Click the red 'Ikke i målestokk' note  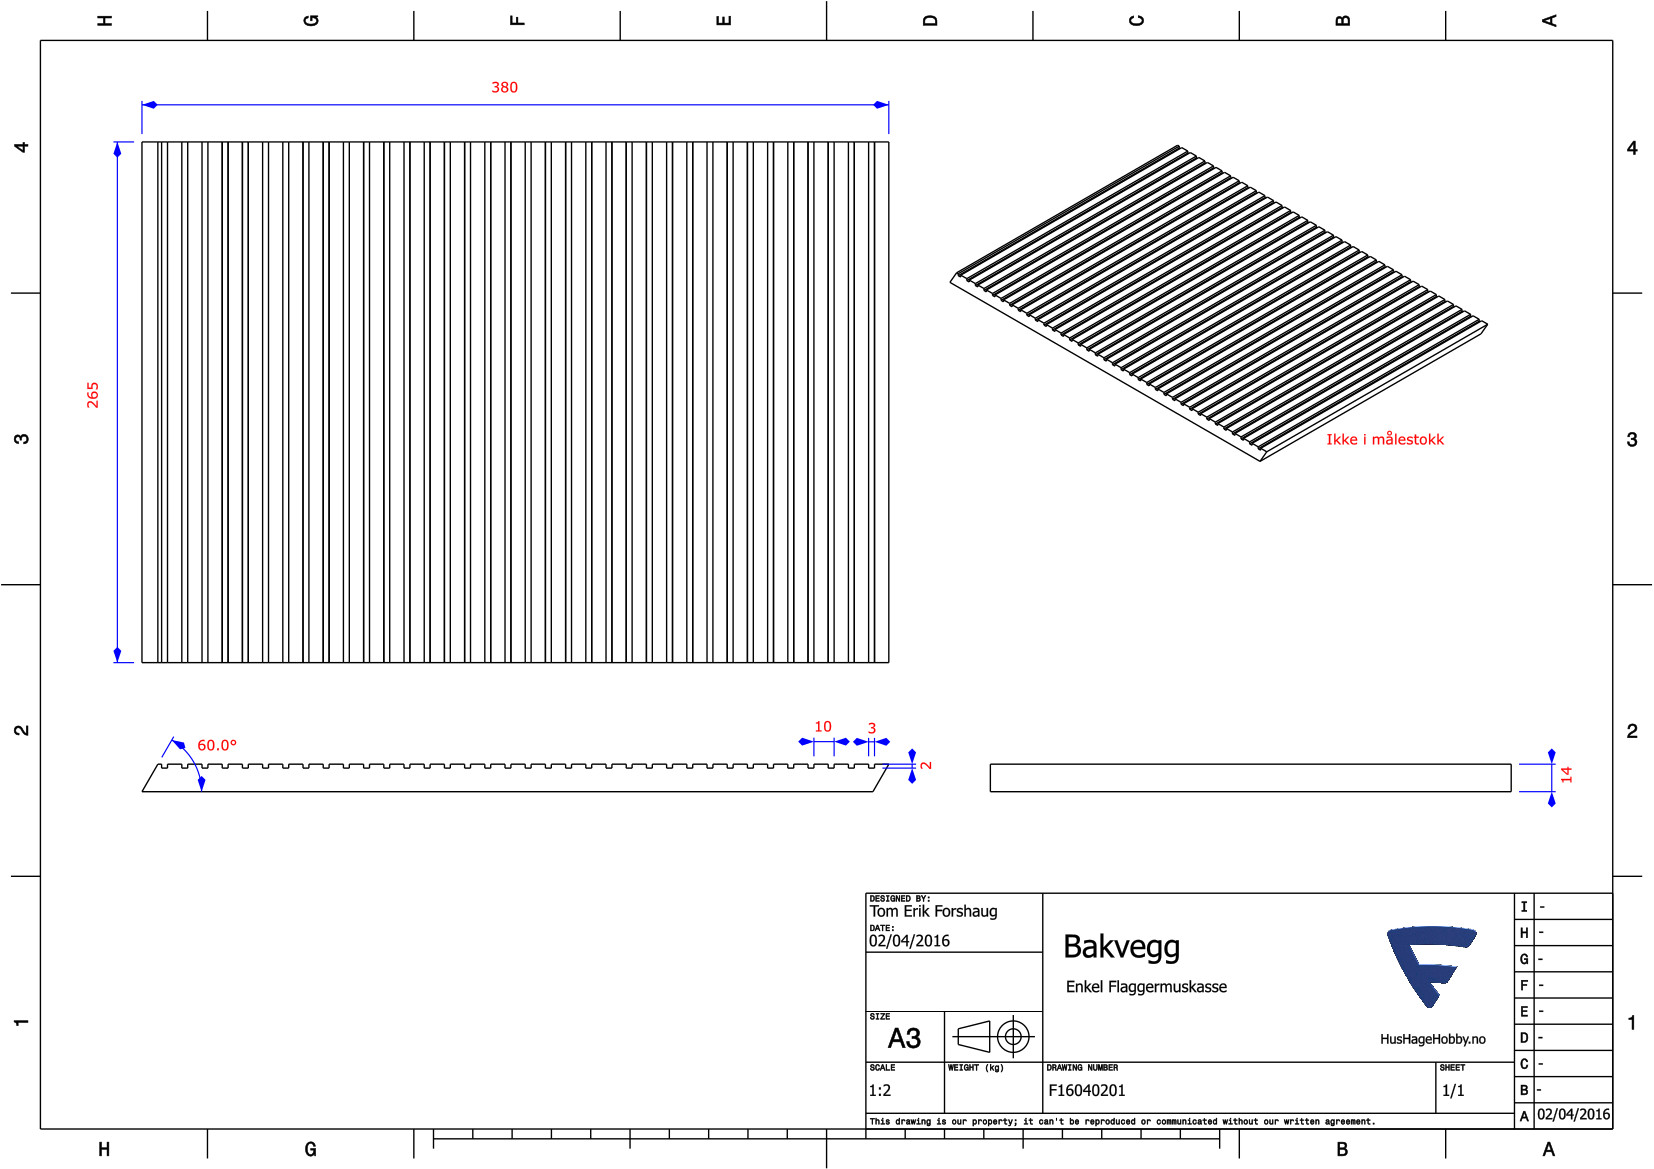[1385, 439]
